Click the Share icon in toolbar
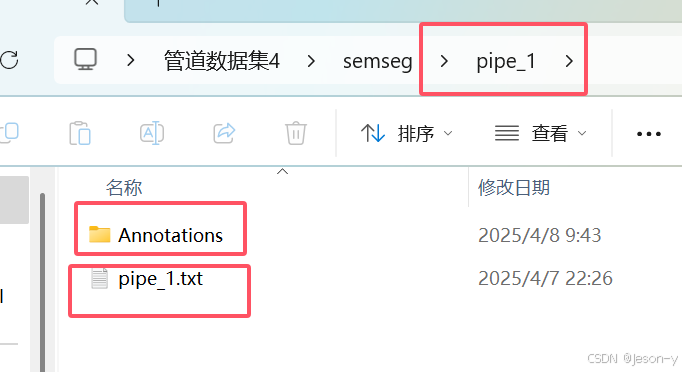682x372 pixels. point(224,133)
